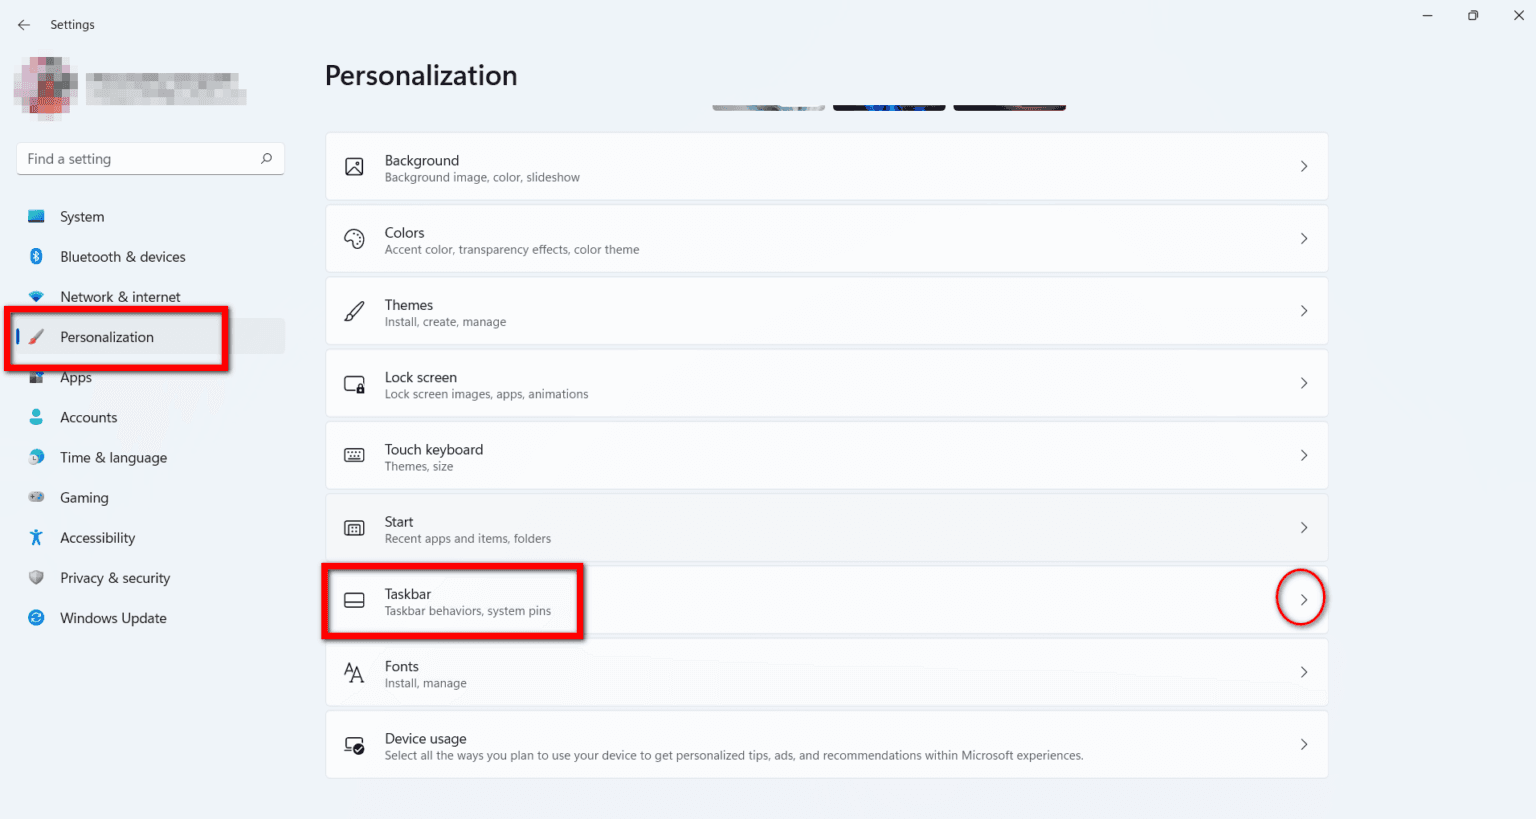Open Accessibility settings

(97, 537)
